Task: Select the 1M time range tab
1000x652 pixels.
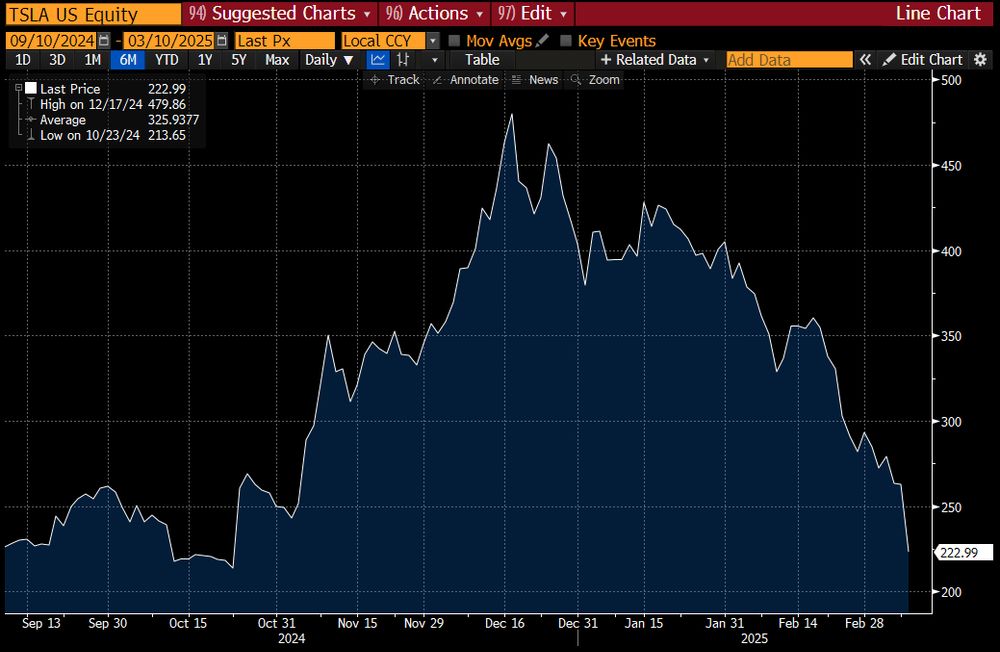Action: (92, 60)
